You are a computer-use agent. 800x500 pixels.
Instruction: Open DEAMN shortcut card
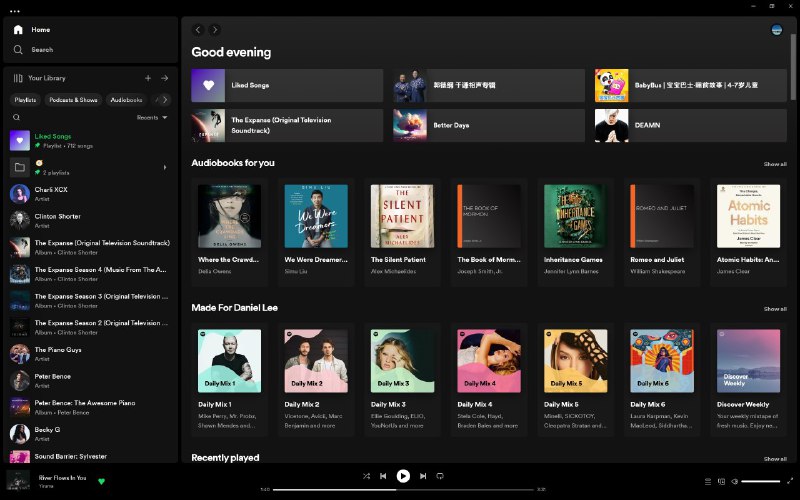point(691,125)
